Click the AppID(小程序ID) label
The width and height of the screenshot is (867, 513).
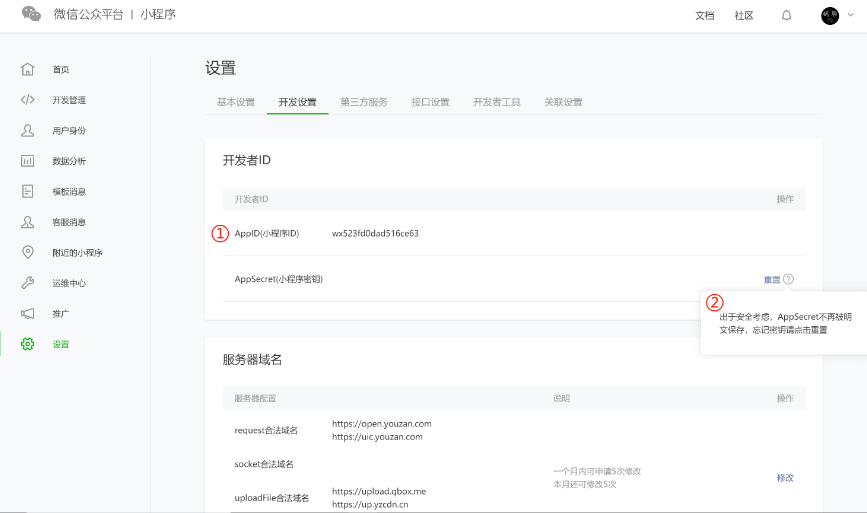267,233
